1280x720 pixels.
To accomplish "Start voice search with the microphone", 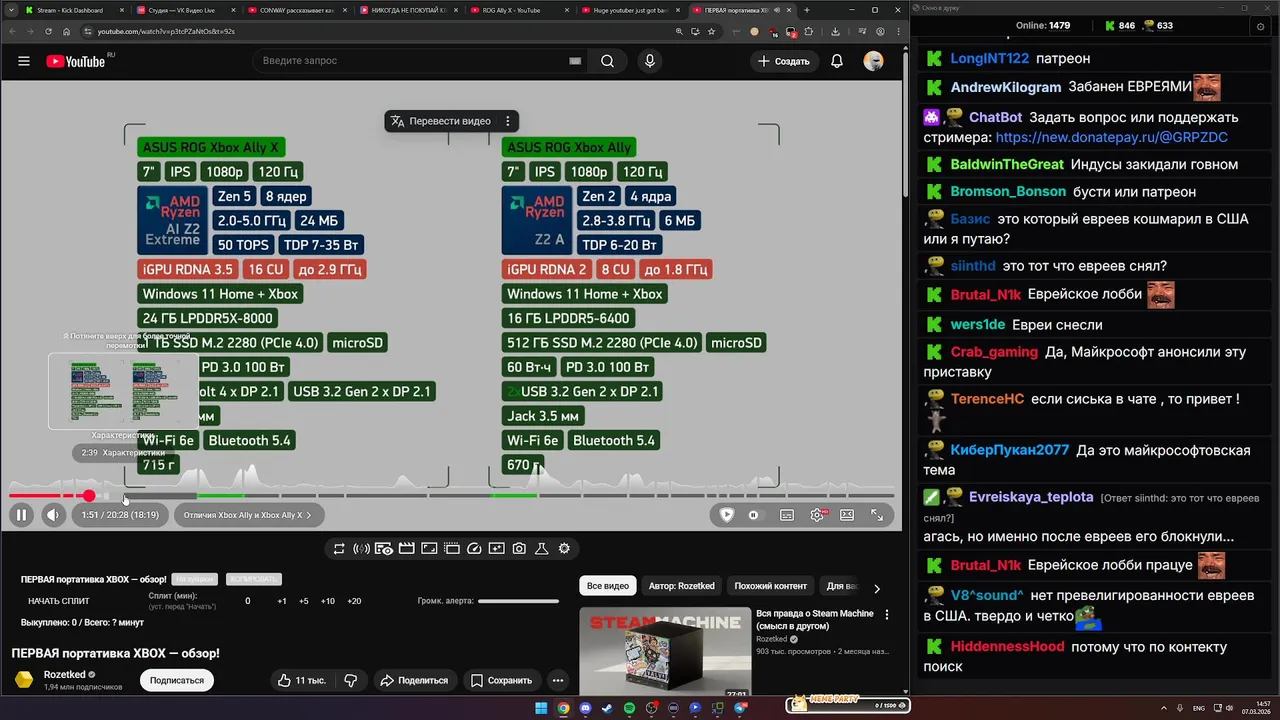I will (650, 61).
